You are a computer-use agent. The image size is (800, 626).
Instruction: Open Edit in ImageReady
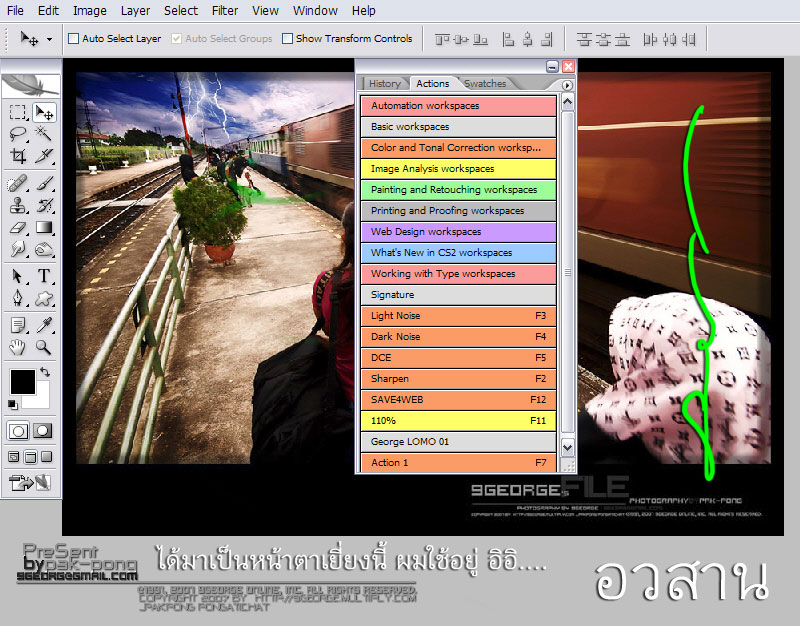coord(31,482)
